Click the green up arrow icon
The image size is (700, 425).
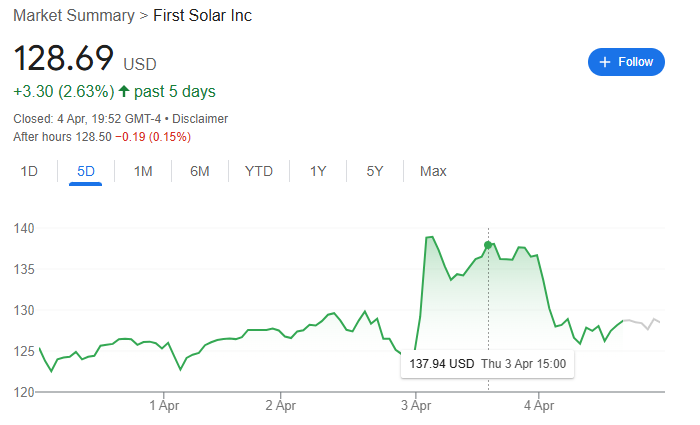click(x=123, y=92)
